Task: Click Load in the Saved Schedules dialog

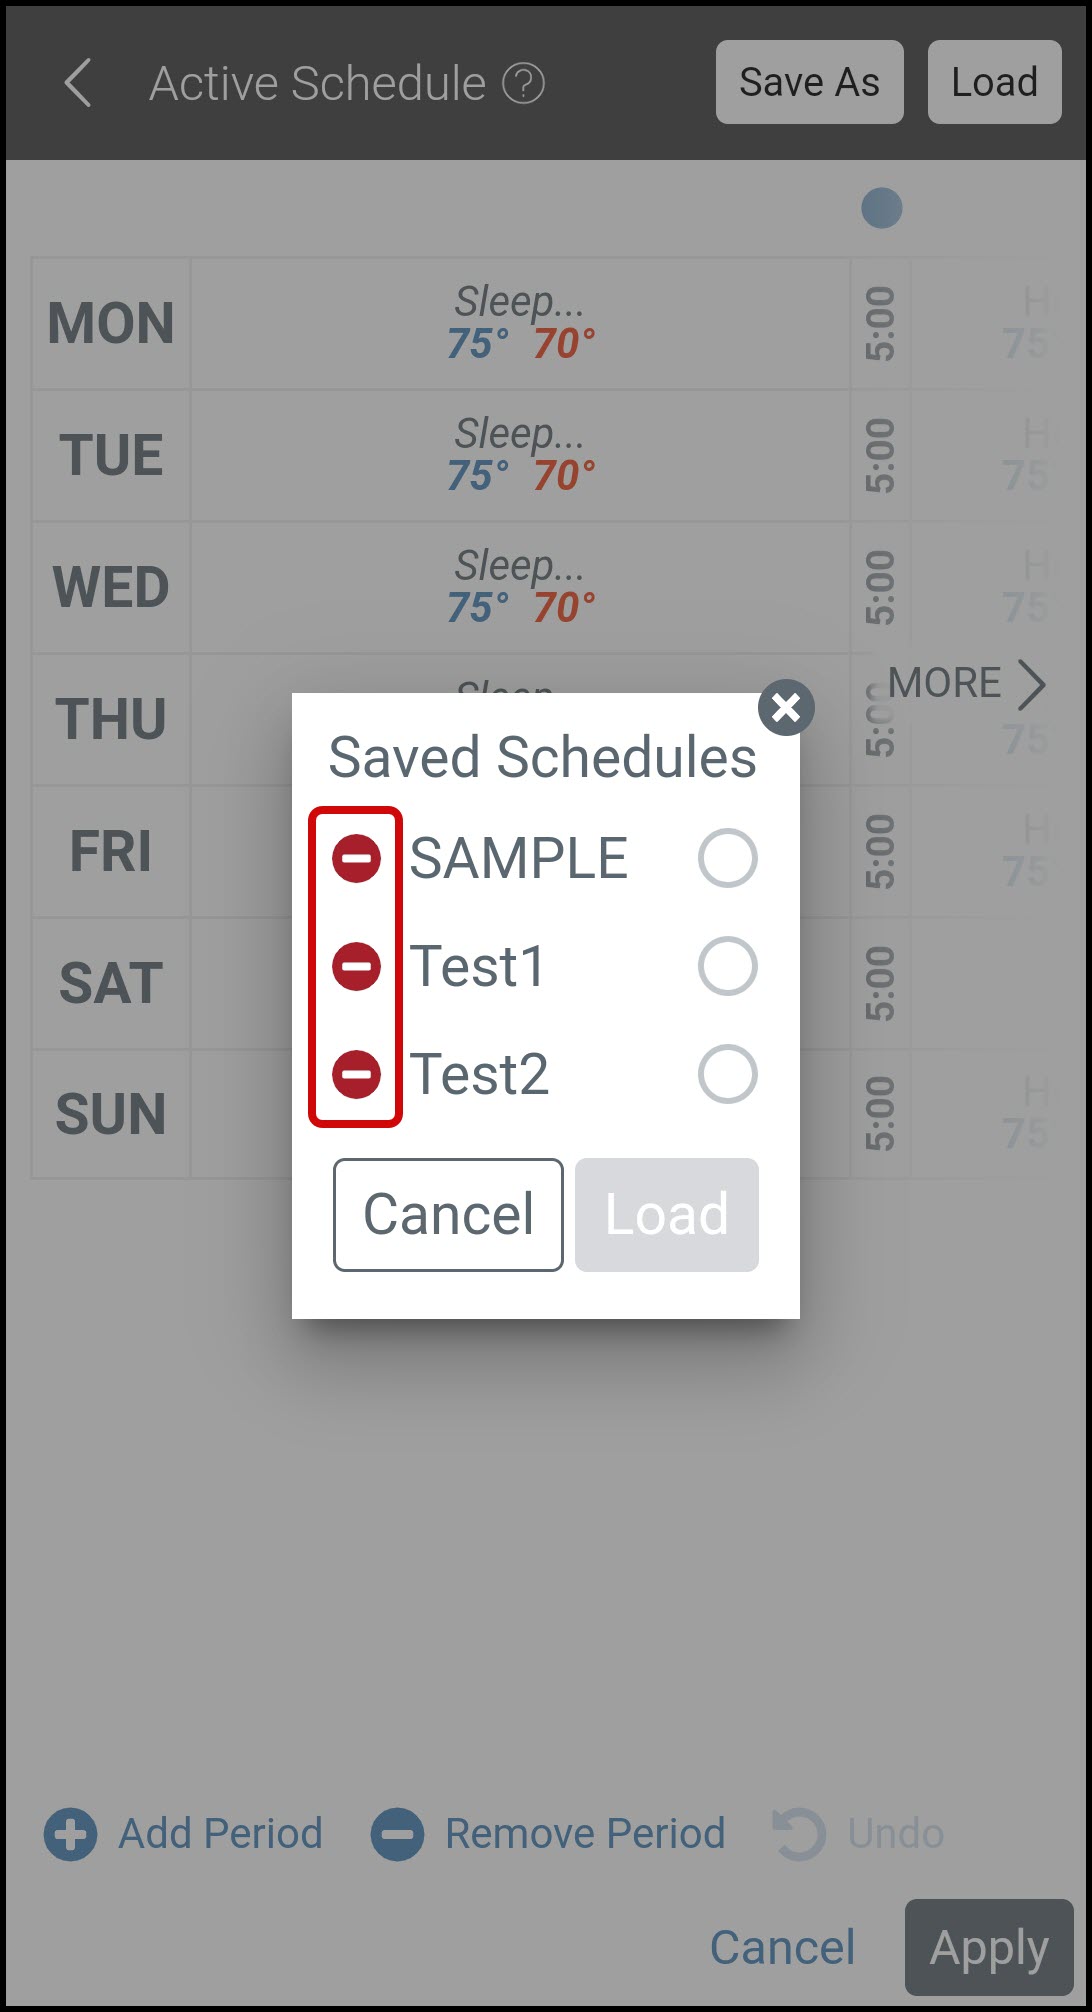Action: click(x=666, y=1215)
